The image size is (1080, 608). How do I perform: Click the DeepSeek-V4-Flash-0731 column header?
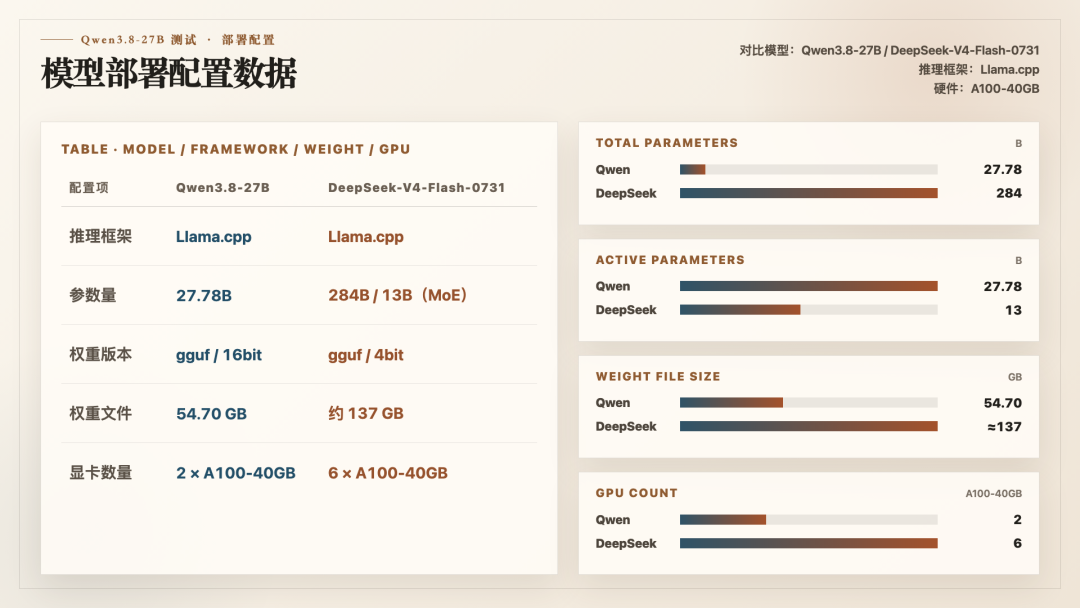[x=417, y=188]
